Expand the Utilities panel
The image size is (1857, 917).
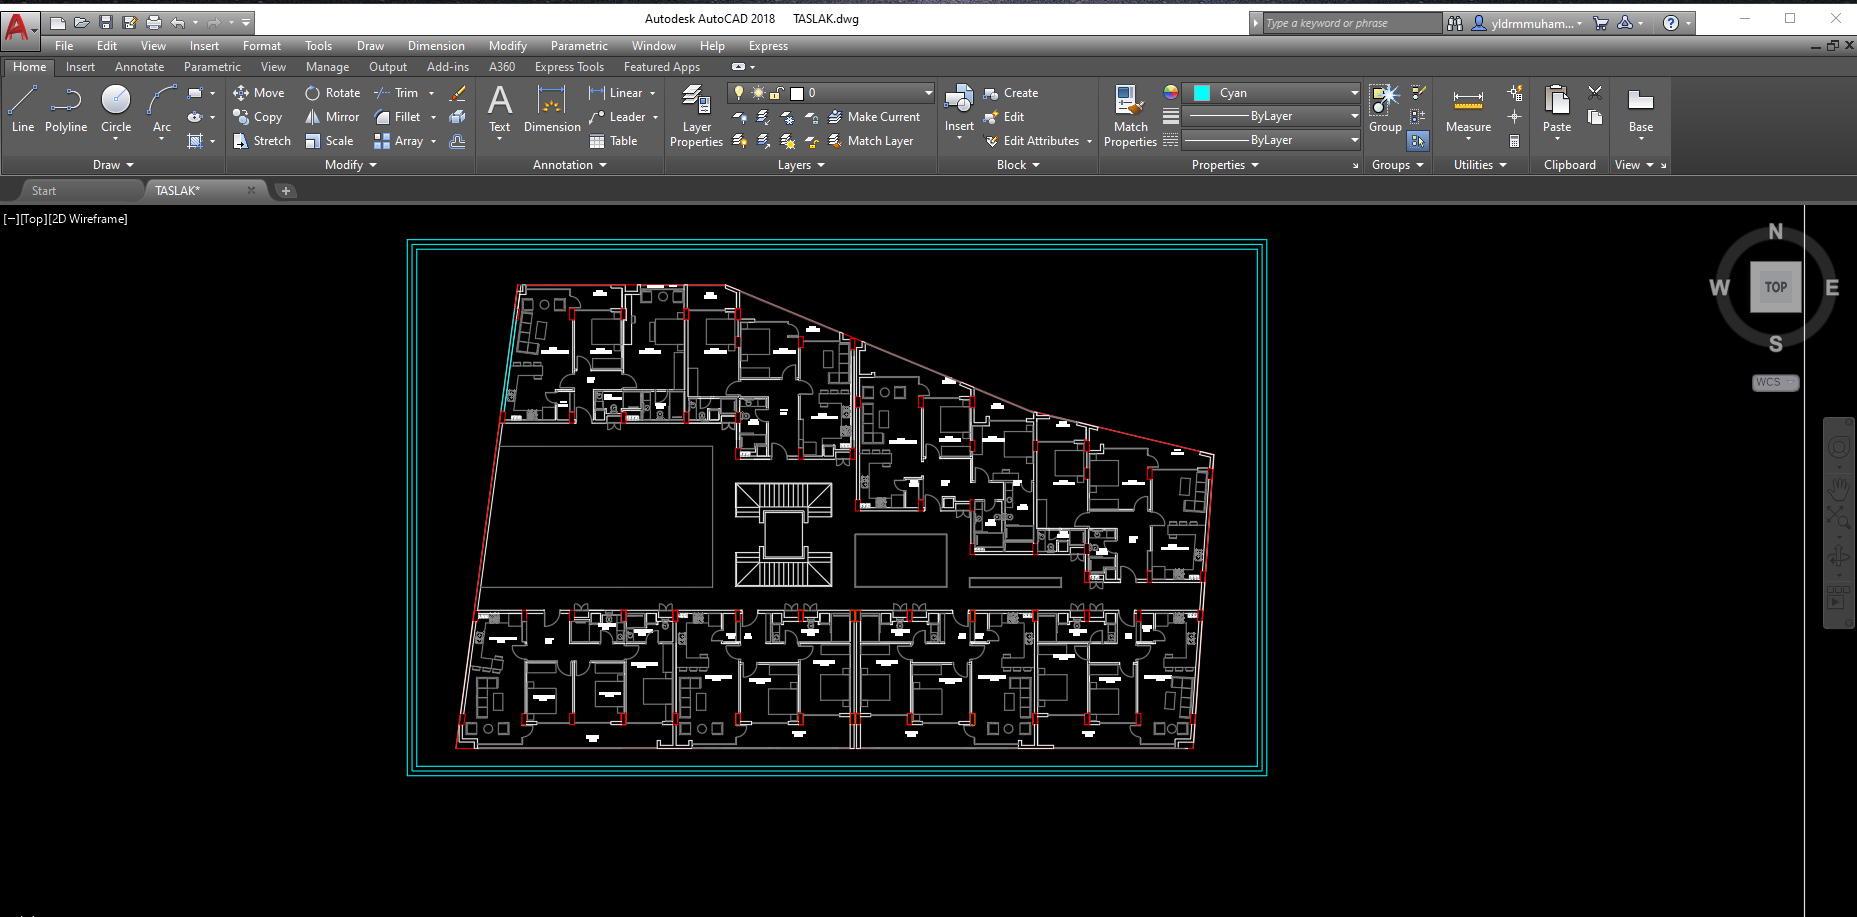(1480, 165)
